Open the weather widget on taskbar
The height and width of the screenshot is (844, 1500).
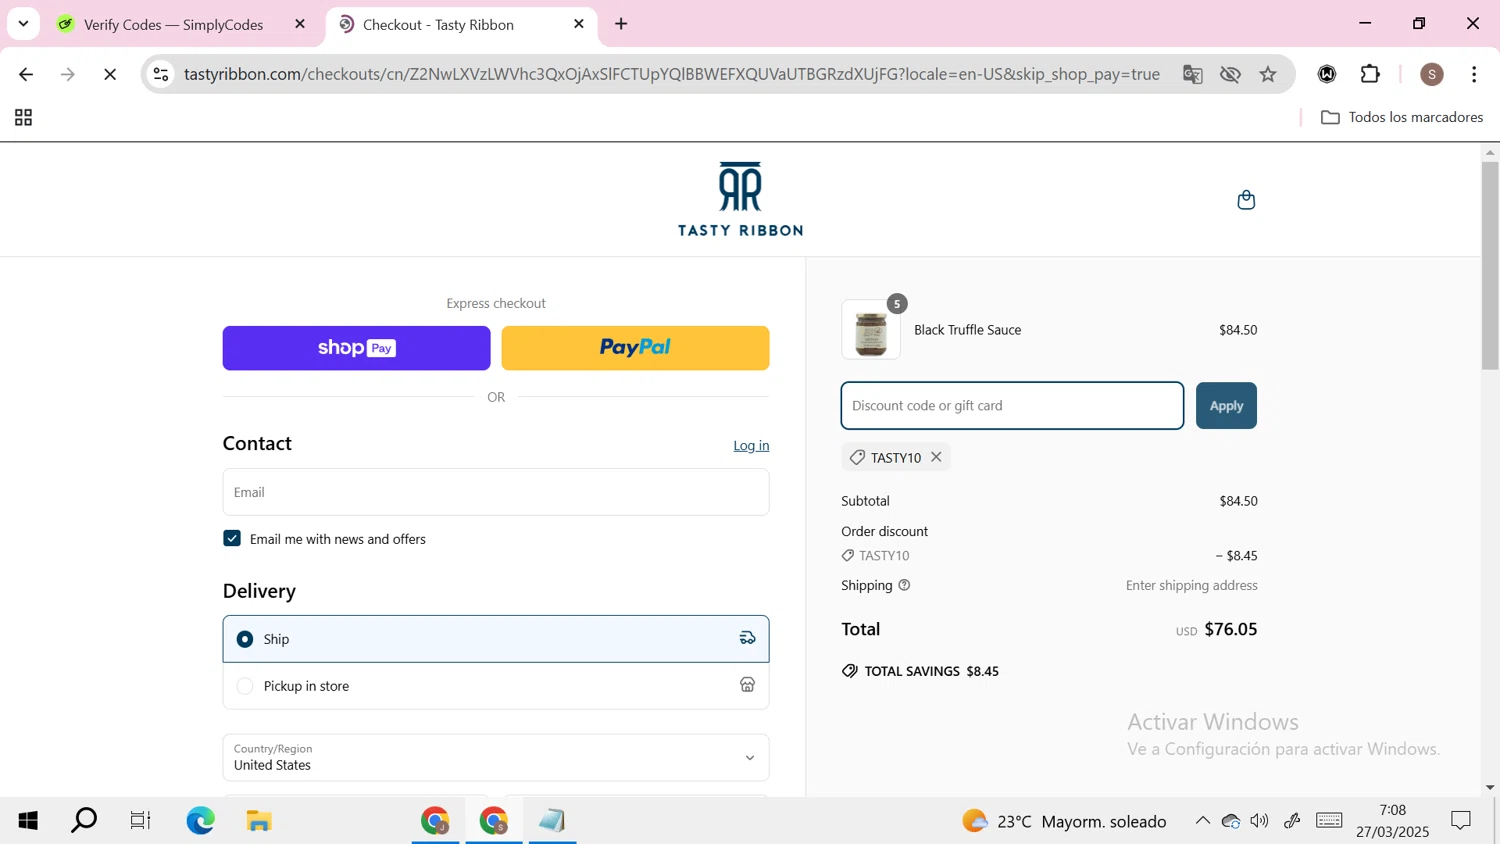(1064, 821)
